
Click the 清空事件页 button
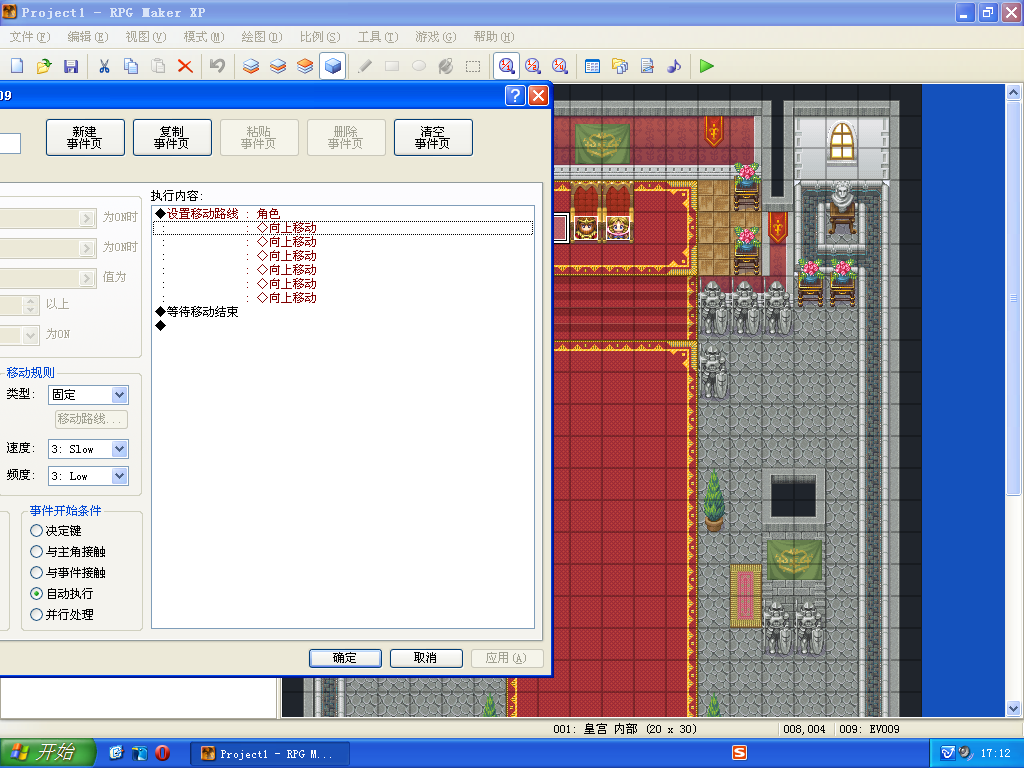coord(433,137)
